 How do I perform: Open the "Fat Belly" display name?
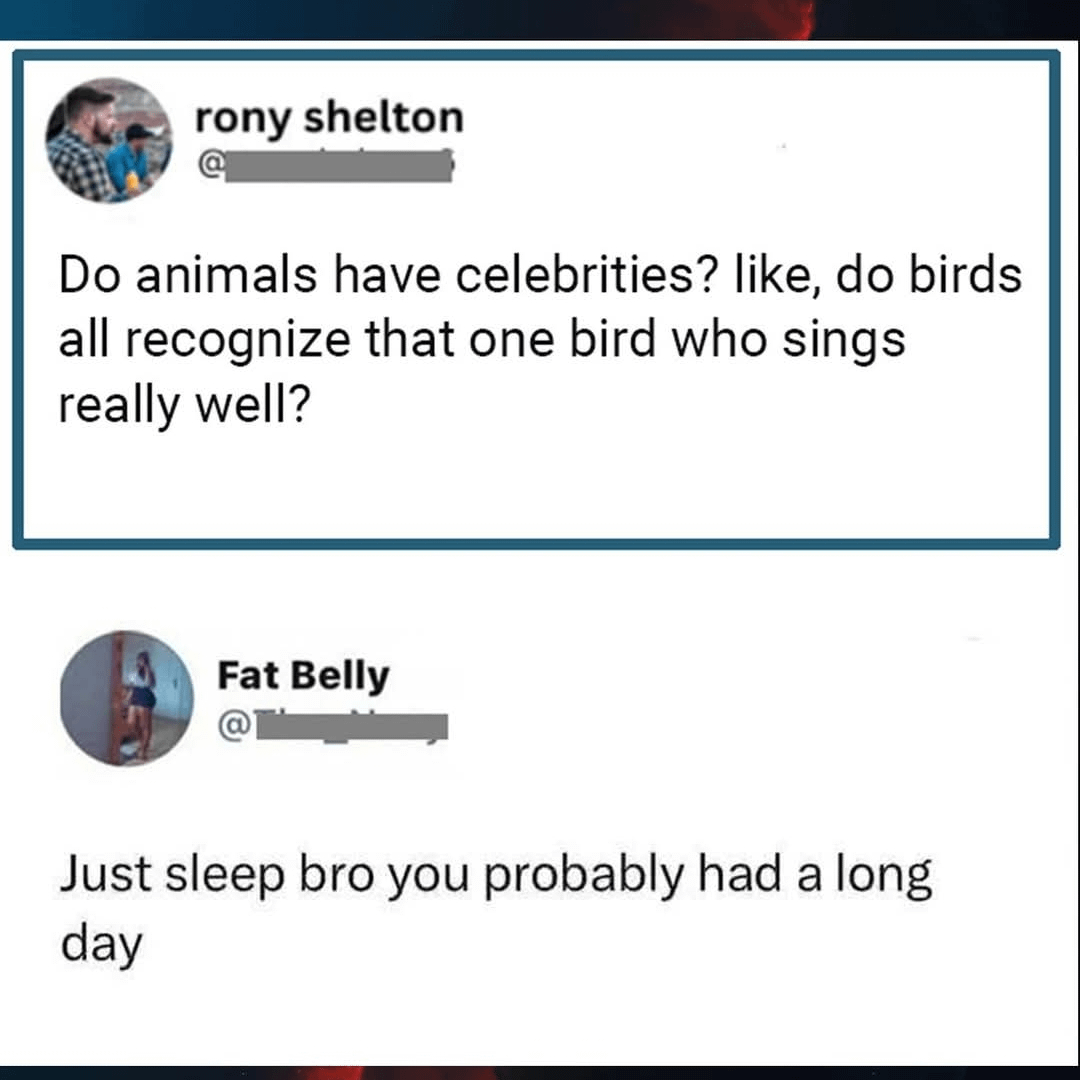point(303,677)
